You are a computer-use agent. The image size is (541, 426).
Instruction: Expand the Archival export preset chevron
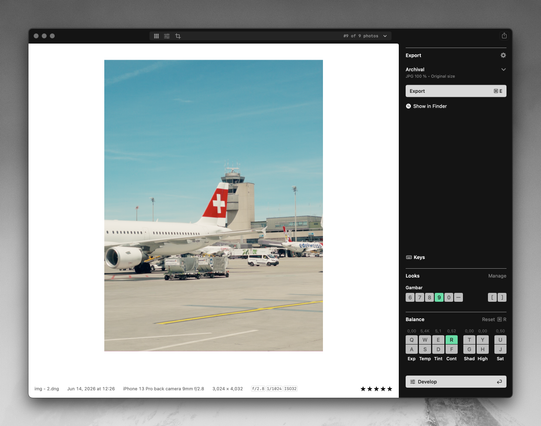[503, 69]
